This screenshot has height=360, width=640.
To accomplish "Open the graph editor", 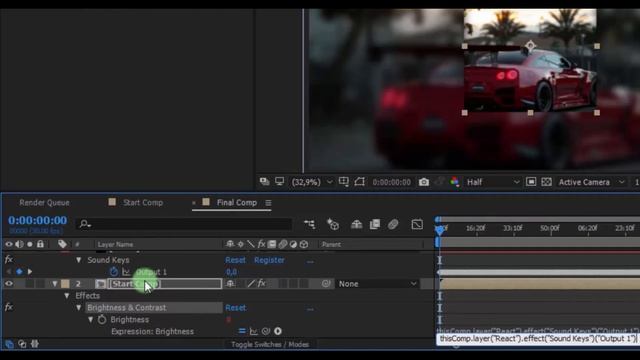I will (417, 224).
